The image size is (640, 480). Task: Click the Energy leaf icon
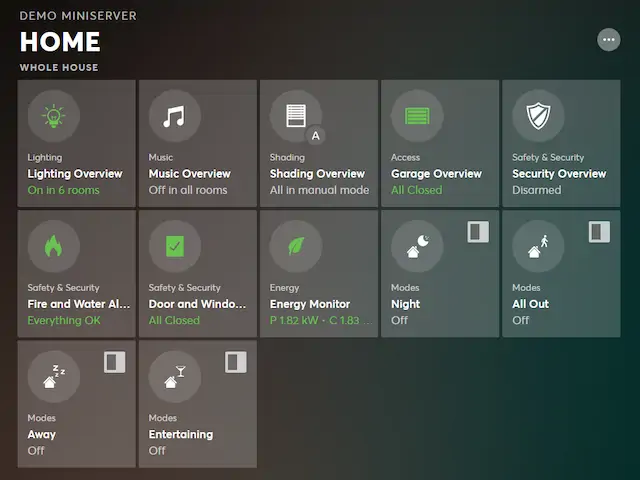[x=296, y=246]
